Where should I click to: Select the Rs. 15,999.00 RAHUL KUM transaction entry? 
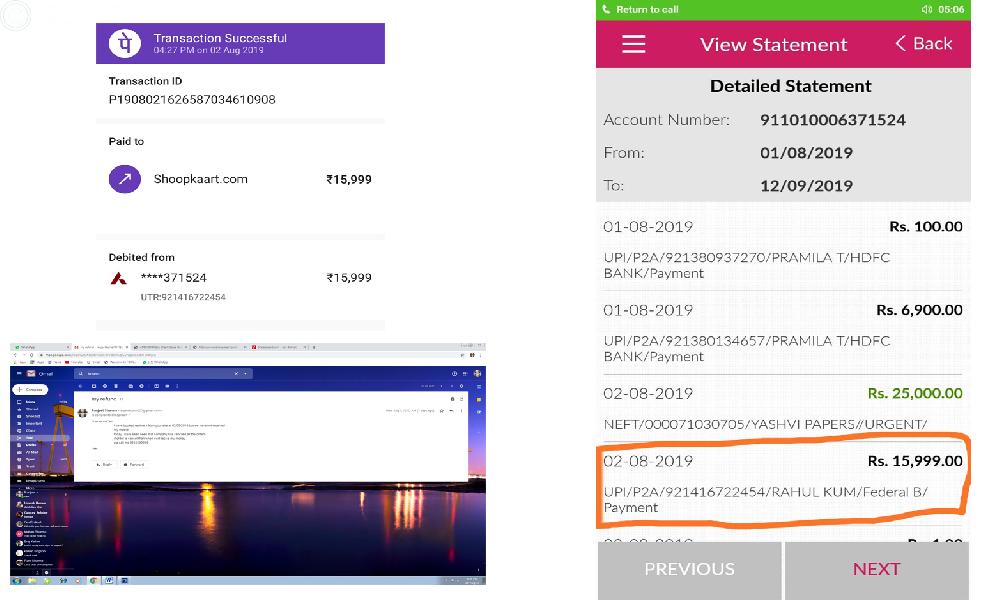783,484
